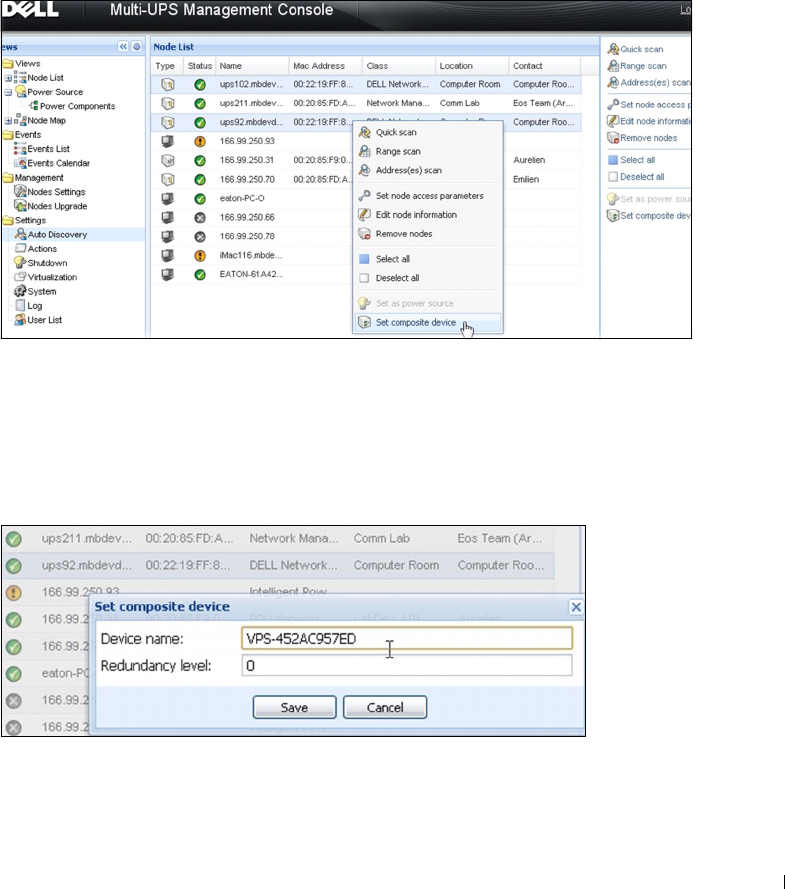Open the Events Calendar view

(x=58, y=163)
